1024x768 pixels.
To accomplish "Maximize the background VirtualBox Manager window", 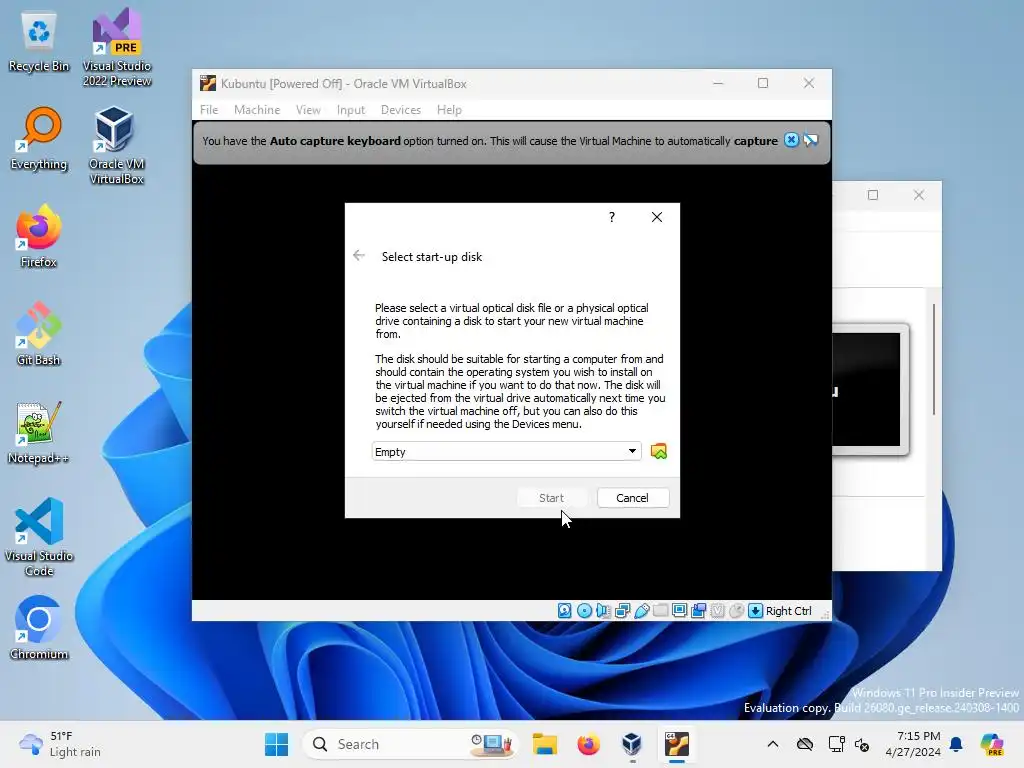I will [872, 195].
